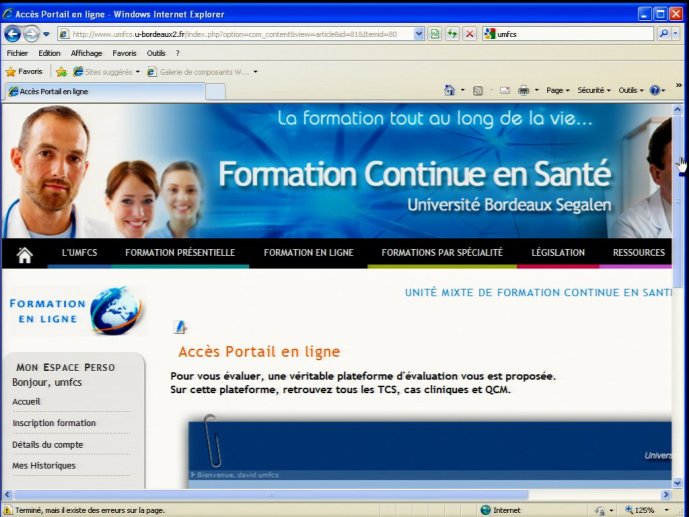This screenshot has height=517, width=689.
Task: Click the Formation Continue en Santé banner
Action: 337,172
